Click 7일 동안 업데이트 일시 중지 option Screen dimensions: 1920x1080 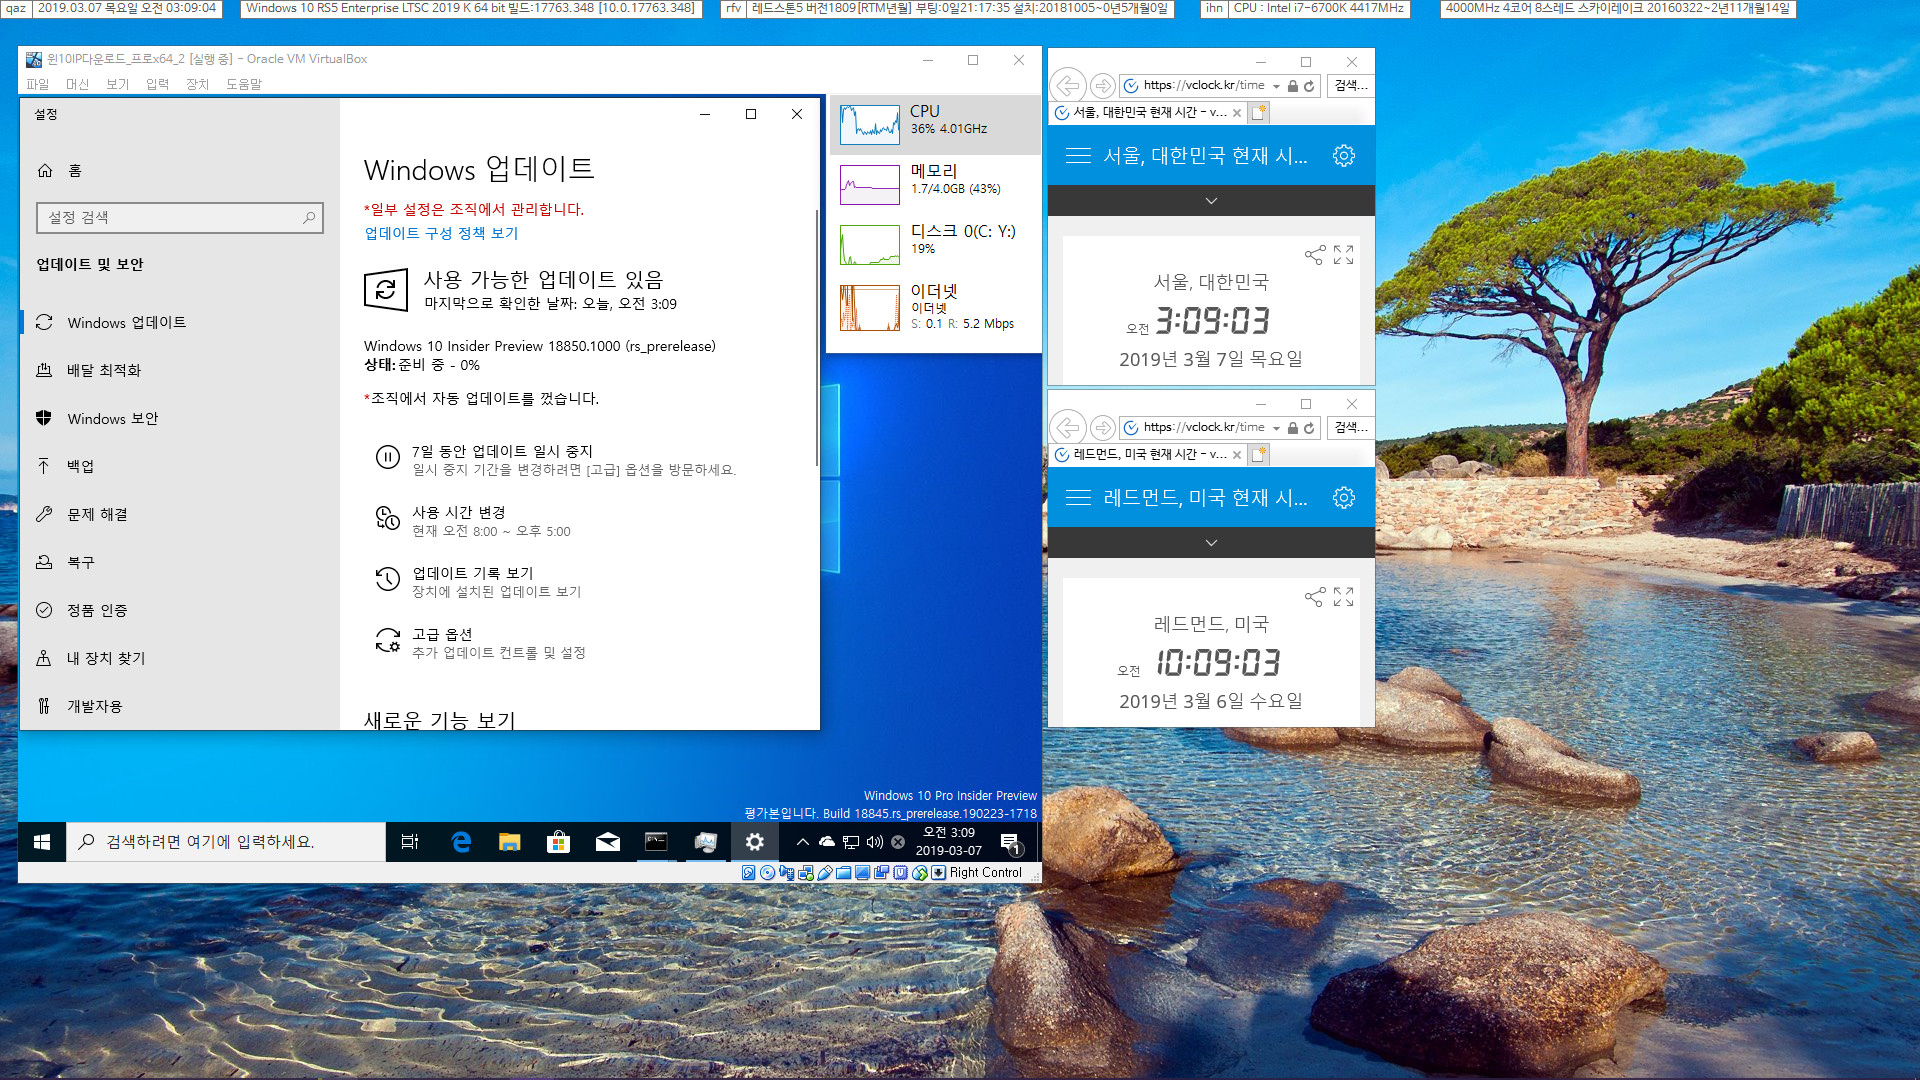point(555,459)
